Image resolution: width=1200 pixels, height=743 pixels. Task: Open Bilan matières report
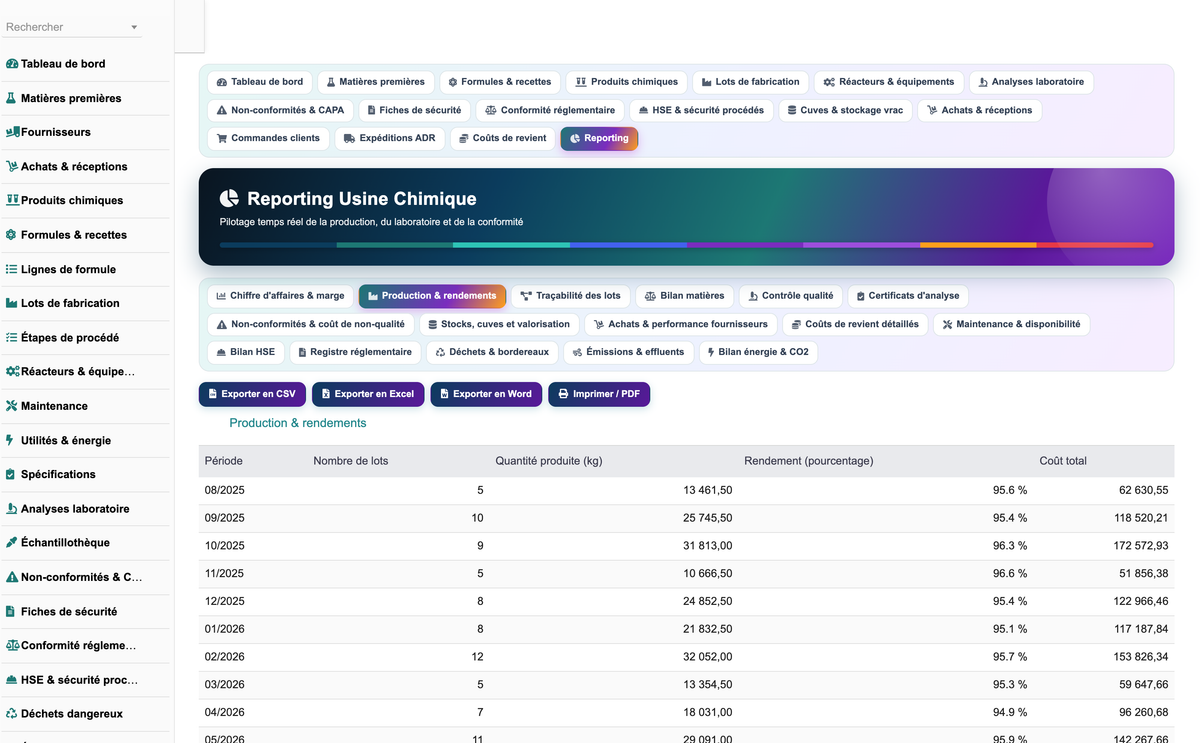pyautogui.click(x=685, y=296)
